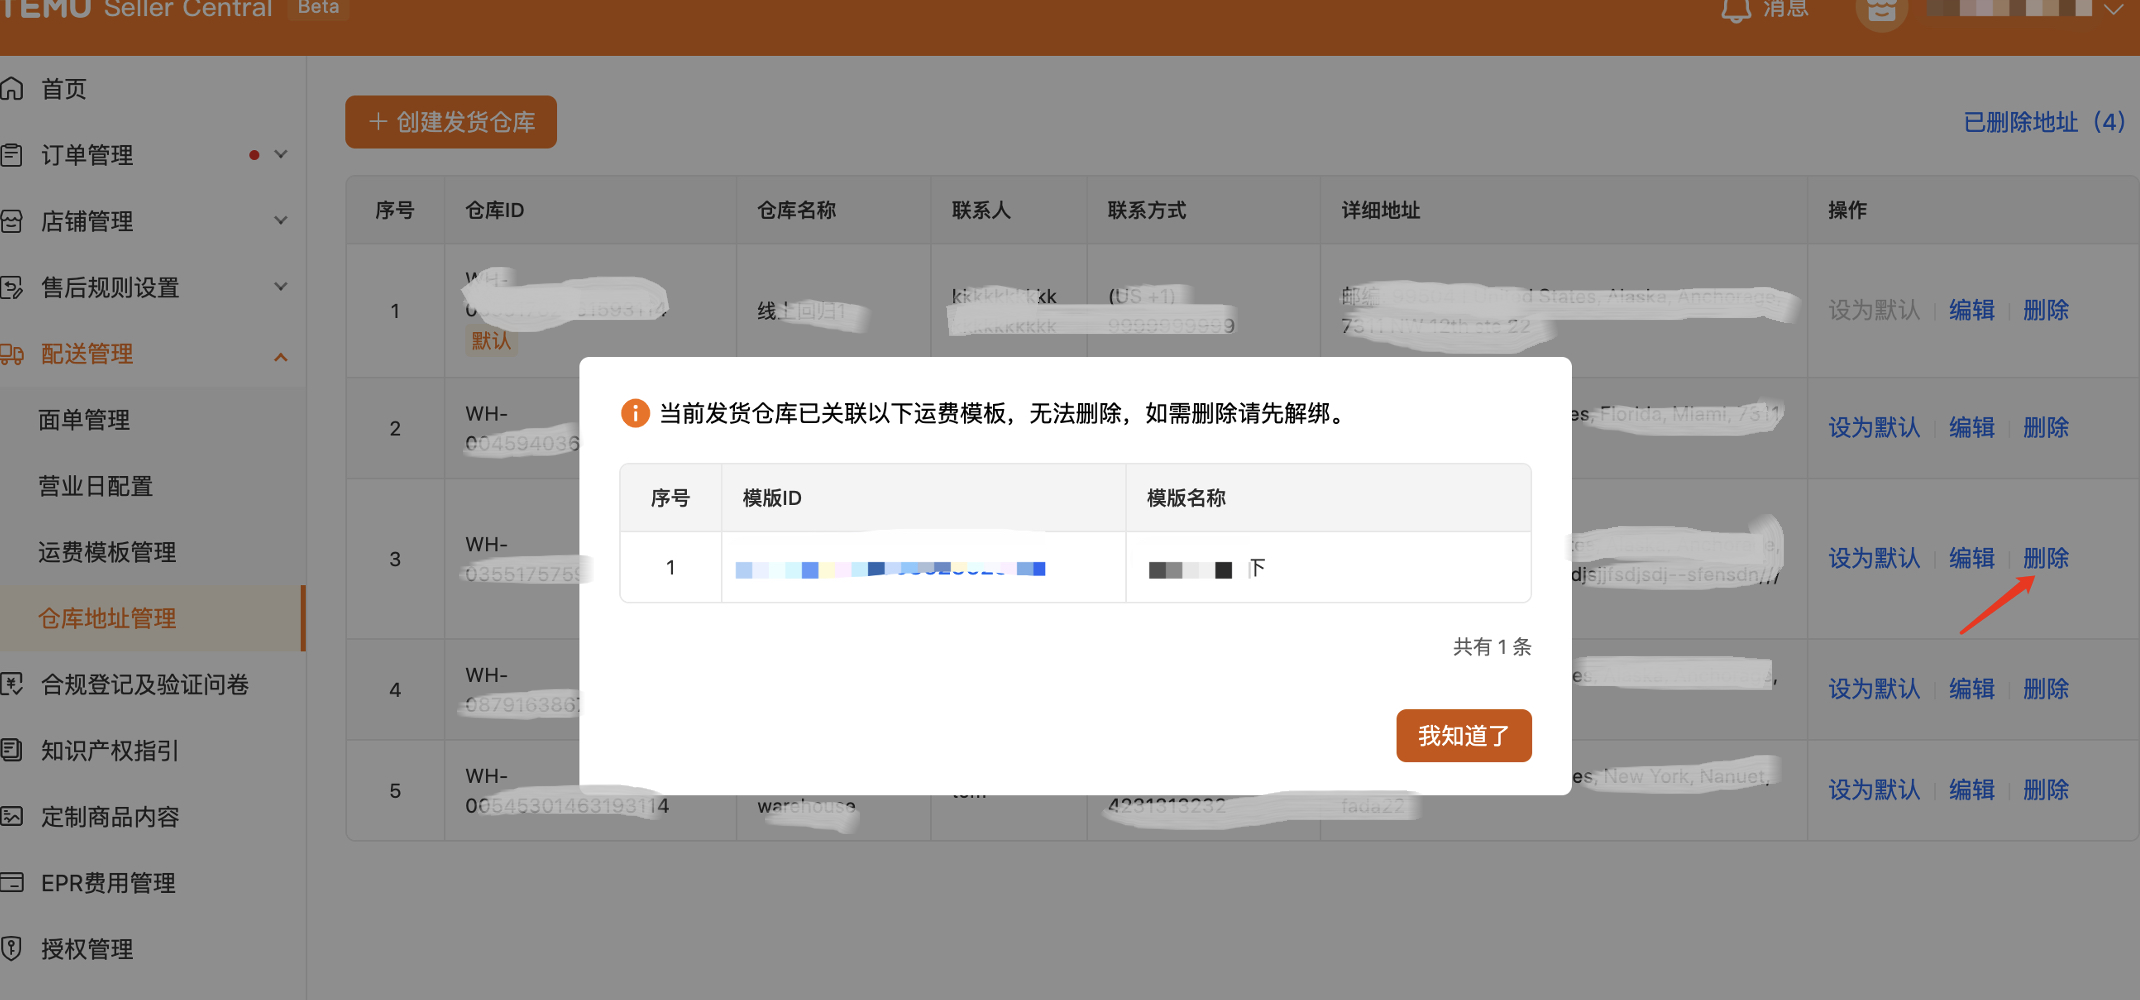Viewport: 2140px width, 1000px height.
Task: Collapse the 配送管理 submenu chevron
Action: click(281, 356)
